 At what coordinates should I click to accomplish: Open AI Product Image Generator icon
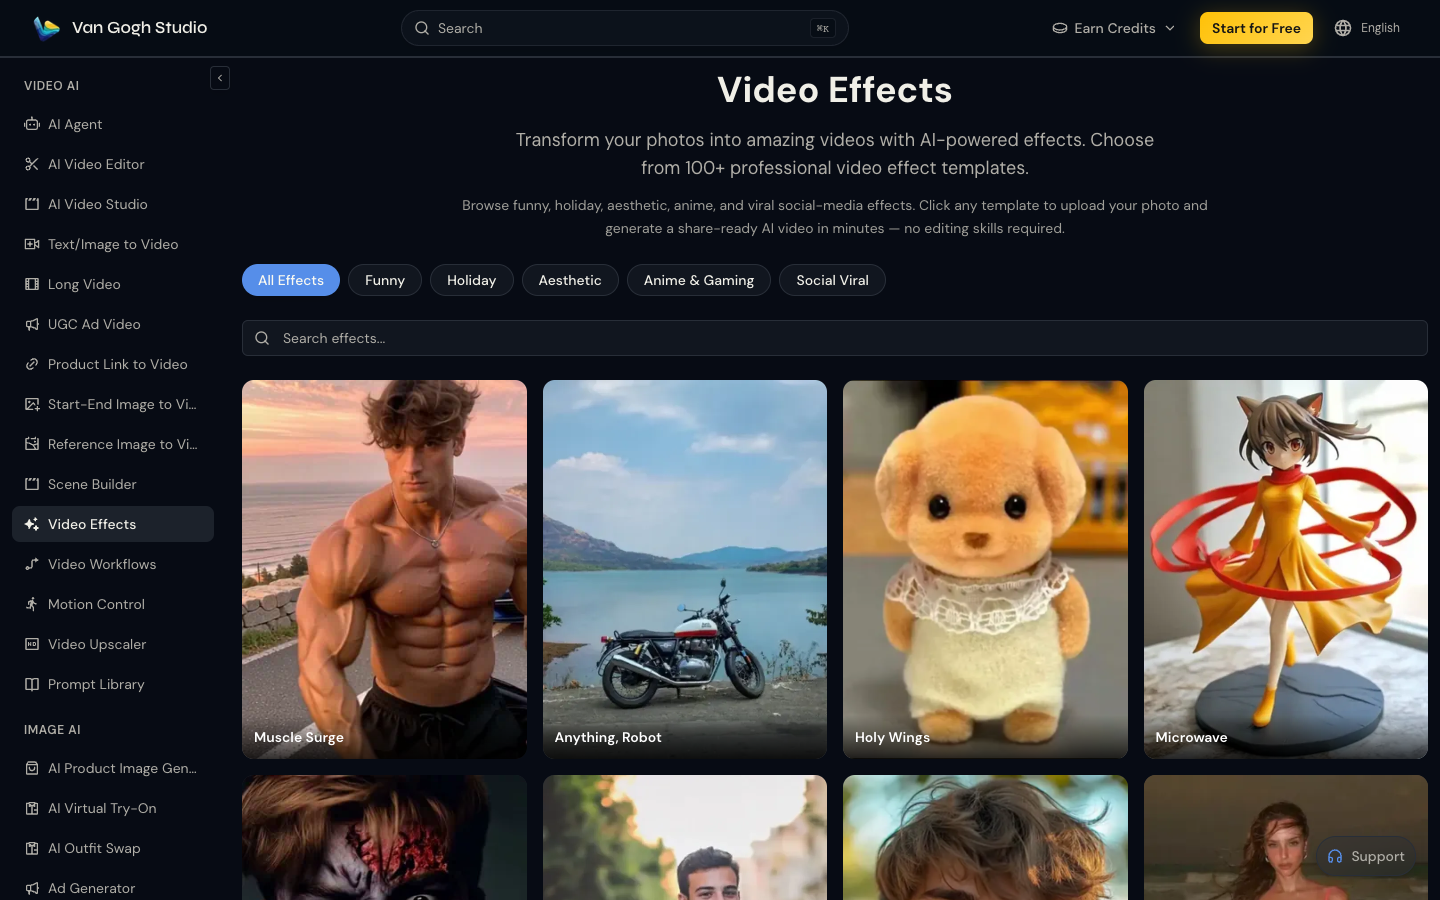32,768
